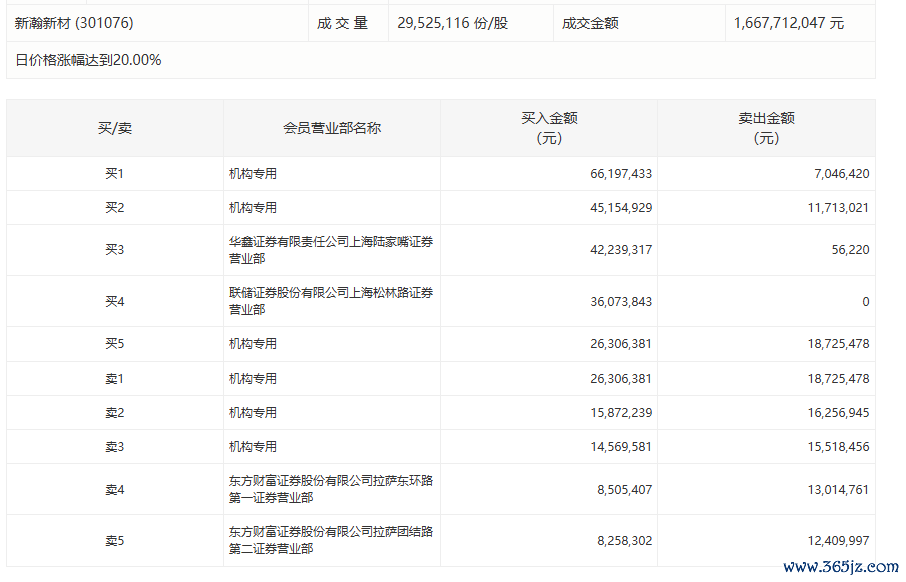
Task: Click the 卖出金额 (元) column header
Action: [766, 128]
